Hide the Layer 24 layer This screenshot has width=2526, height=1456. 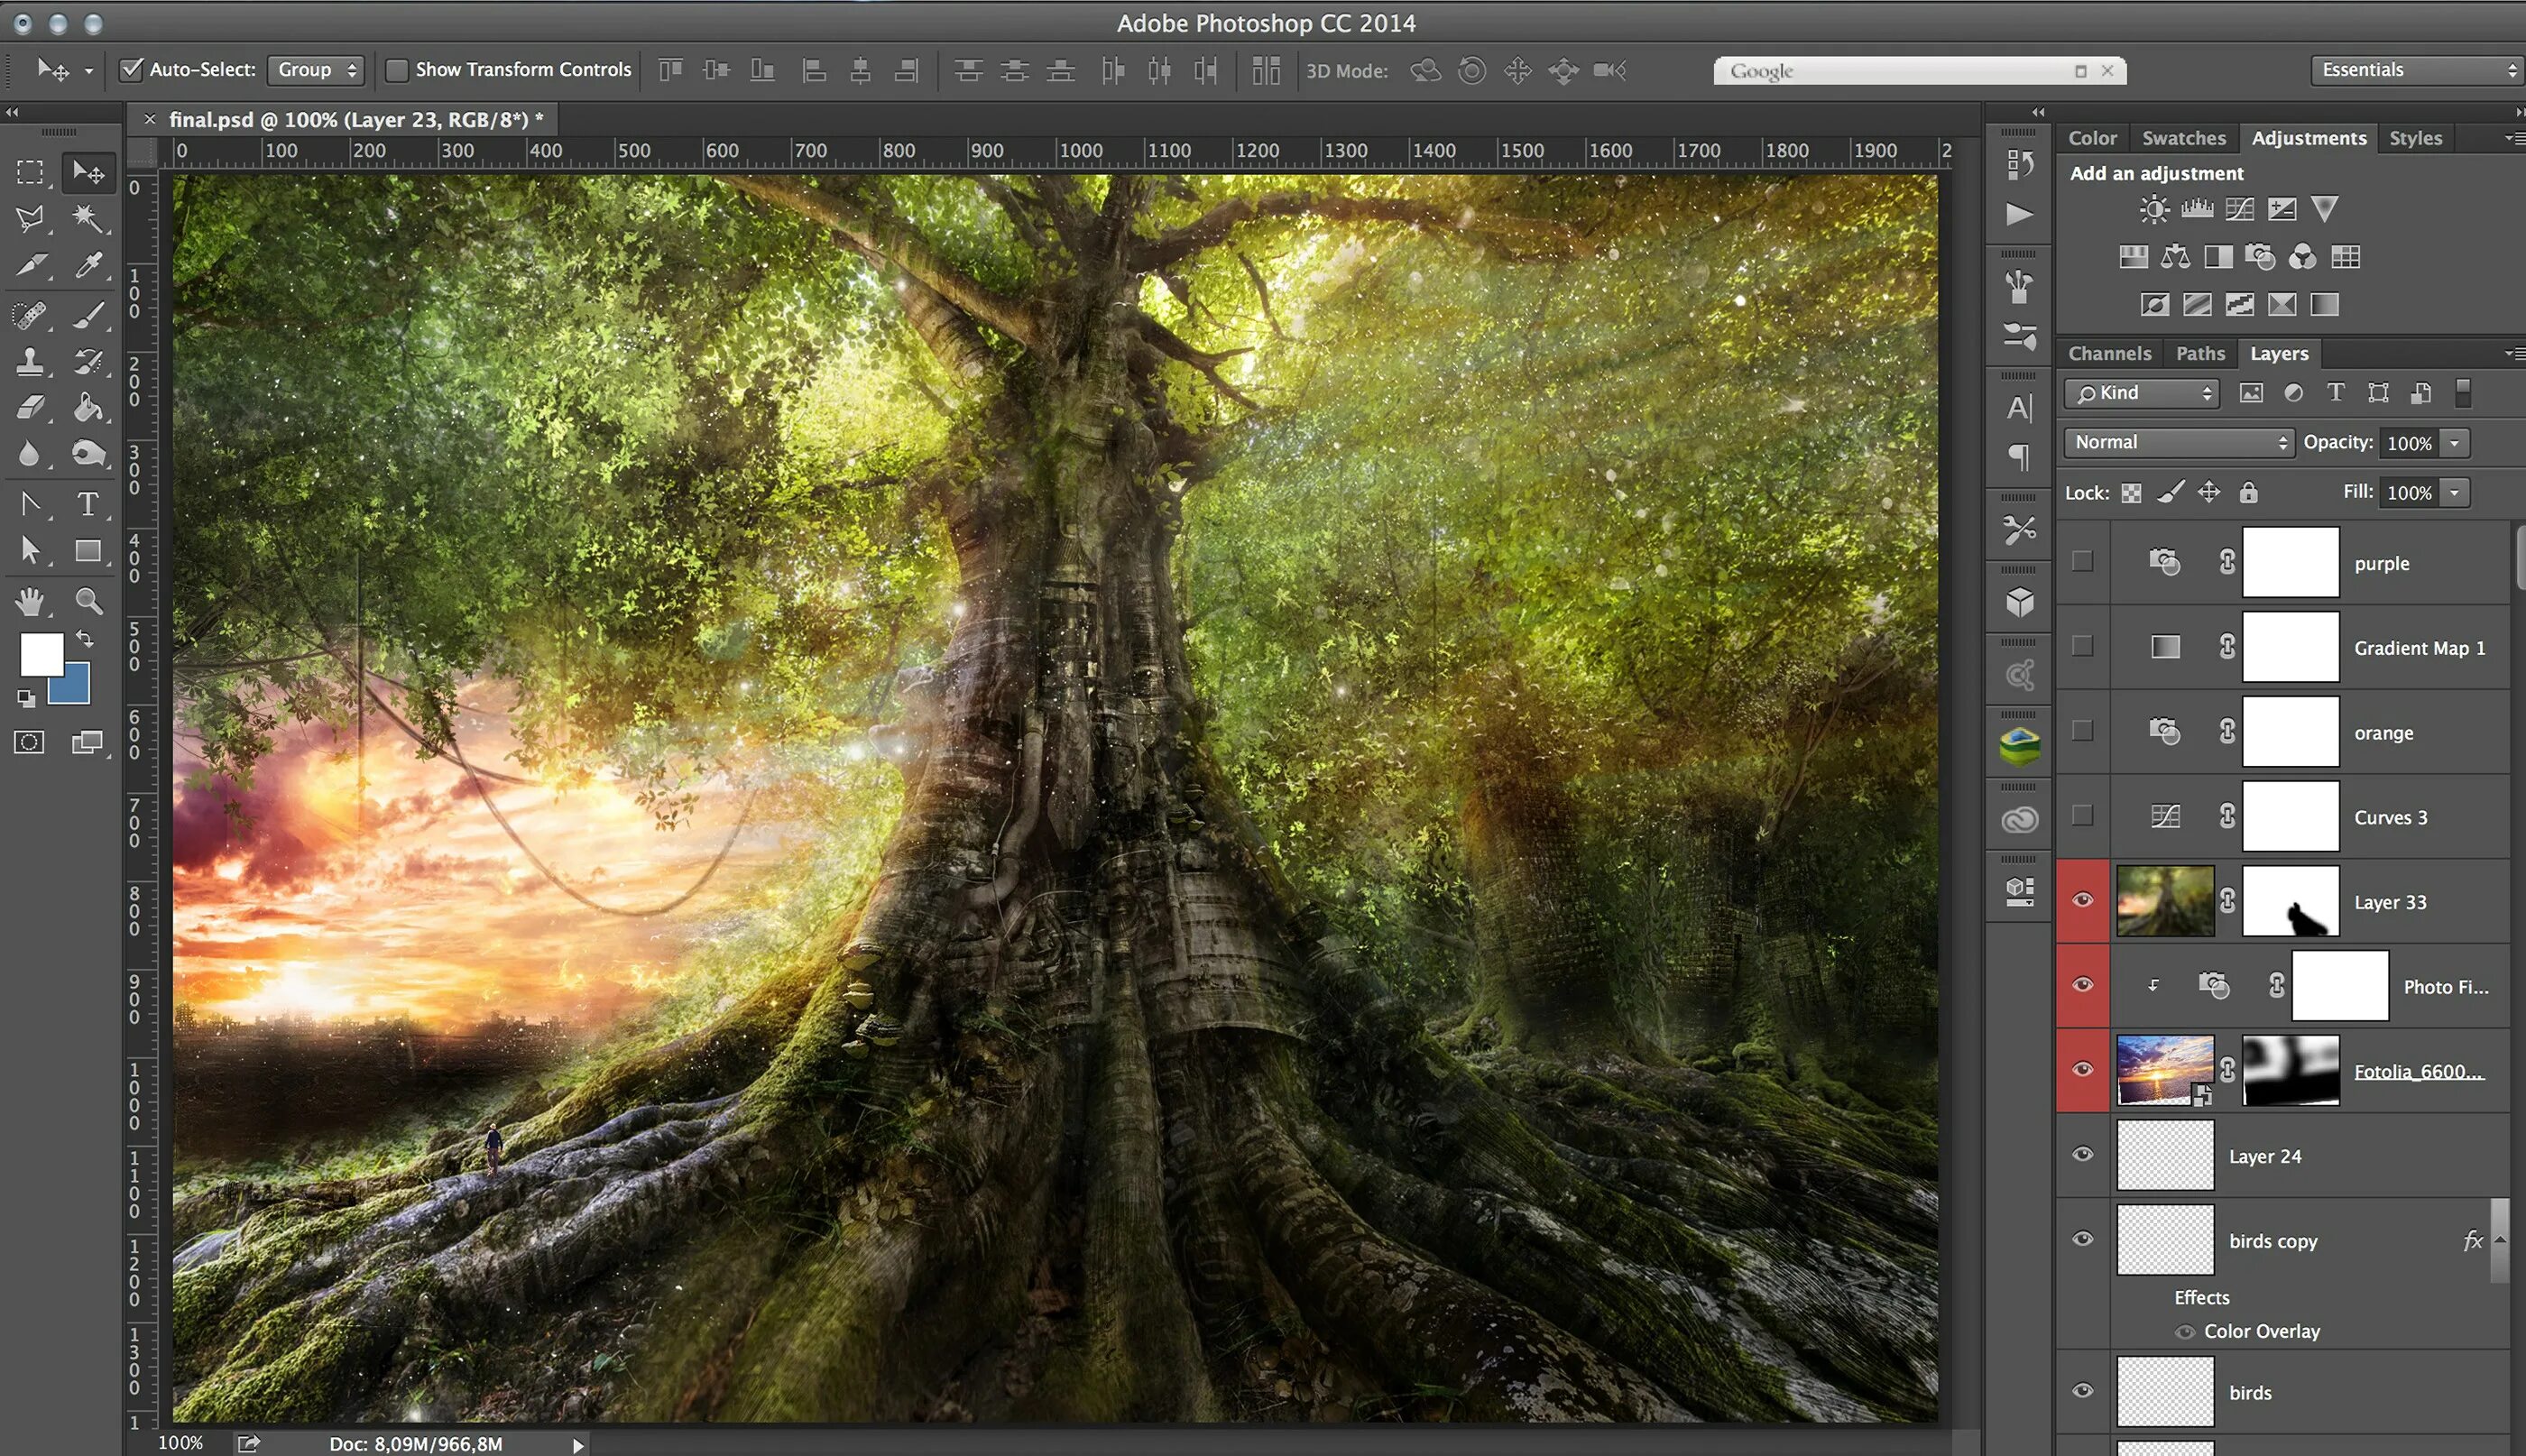coord(2082,1155)
